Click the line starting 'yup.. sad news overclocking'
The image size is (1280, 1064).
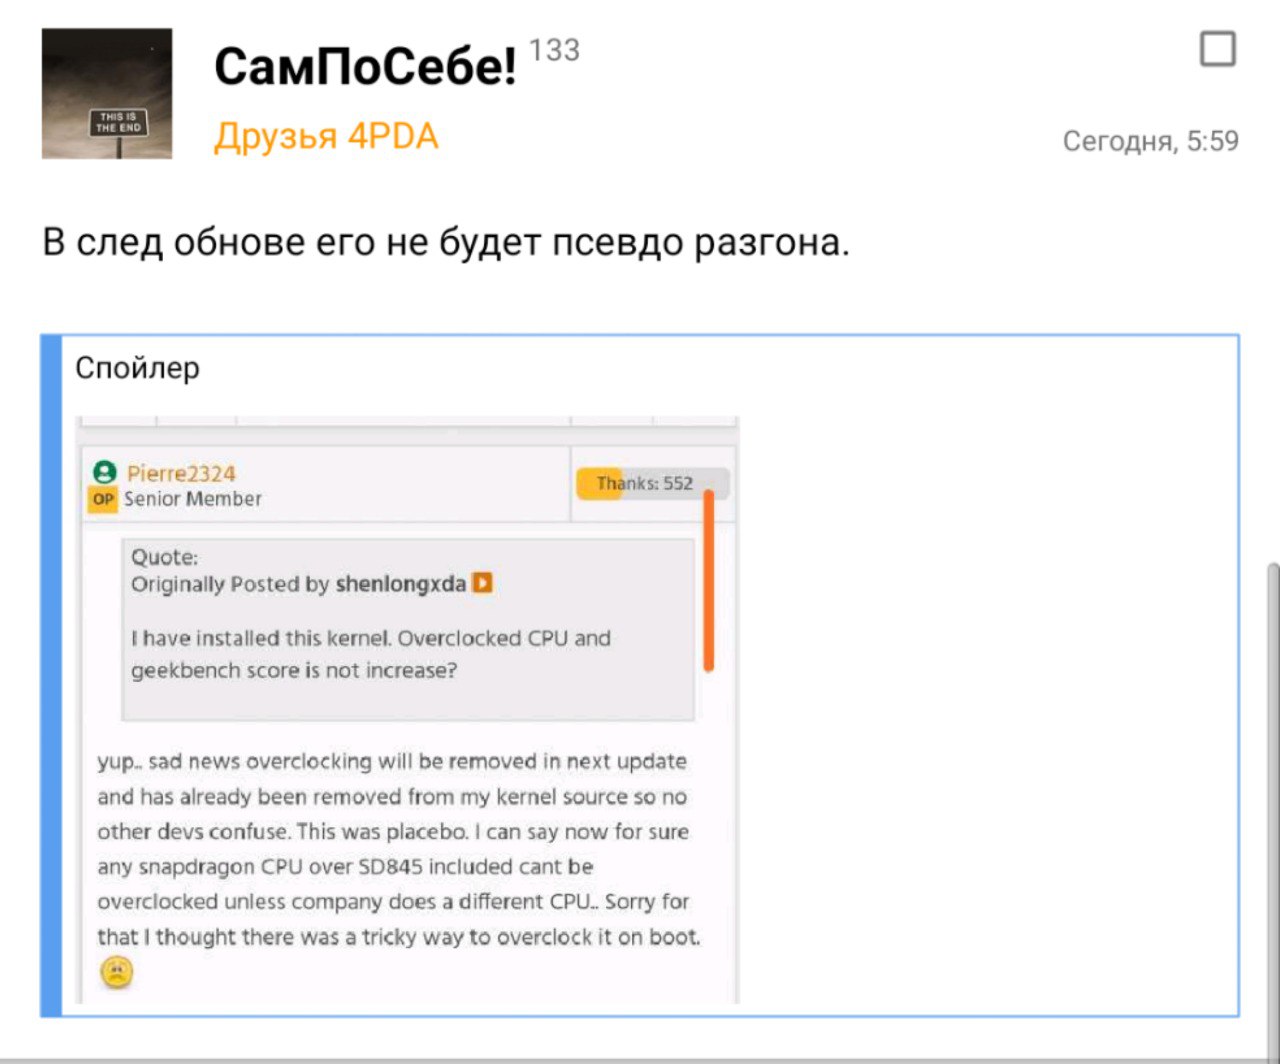[392, 762]
